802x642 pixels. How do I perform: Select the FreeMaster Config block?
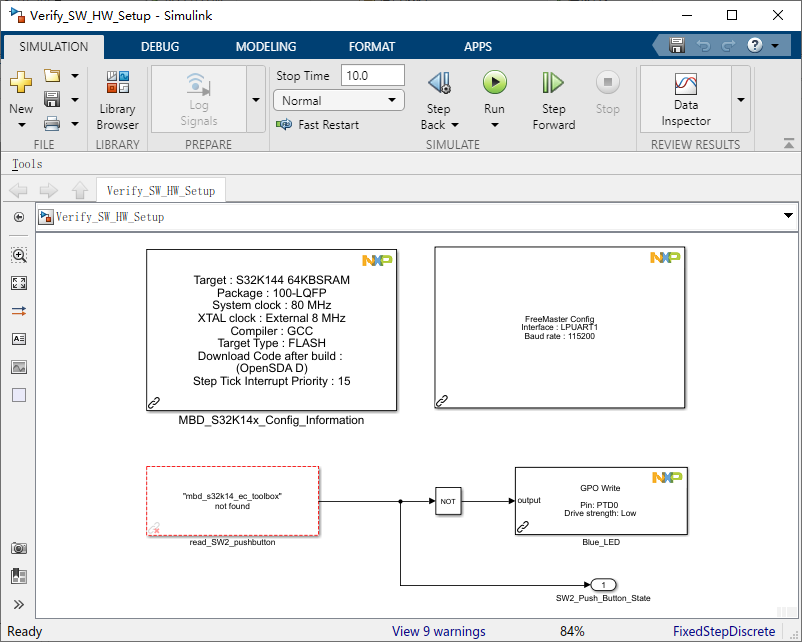pos(560,327)
